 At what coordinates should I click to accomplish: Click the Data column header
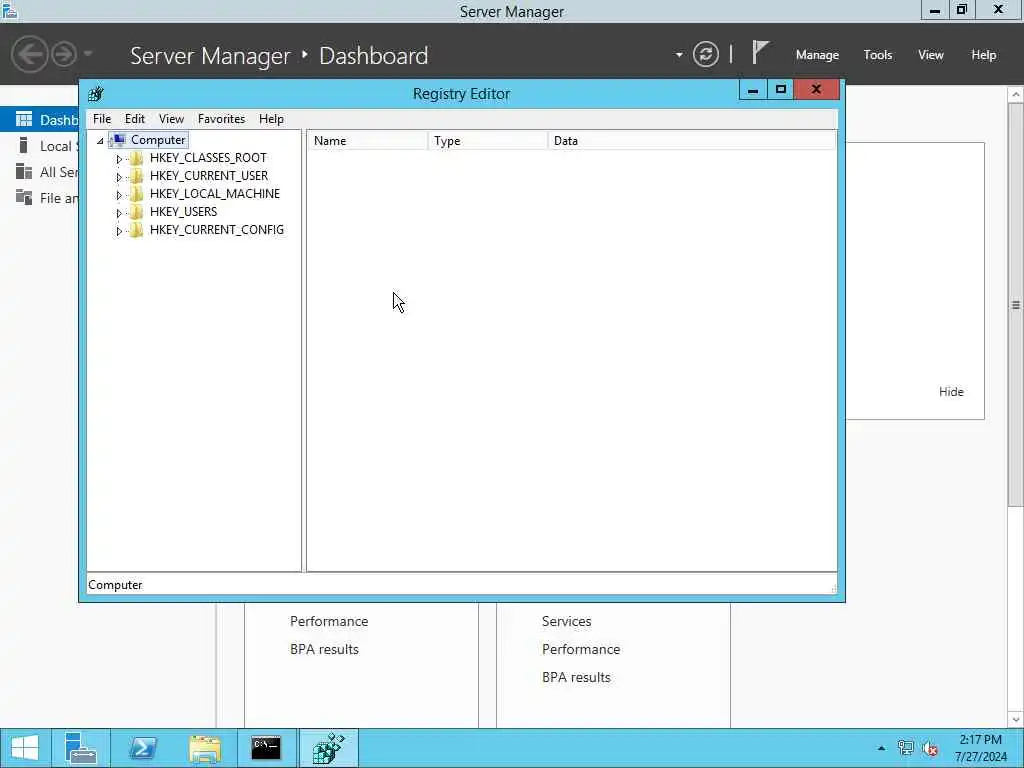(x=692, y=140)
